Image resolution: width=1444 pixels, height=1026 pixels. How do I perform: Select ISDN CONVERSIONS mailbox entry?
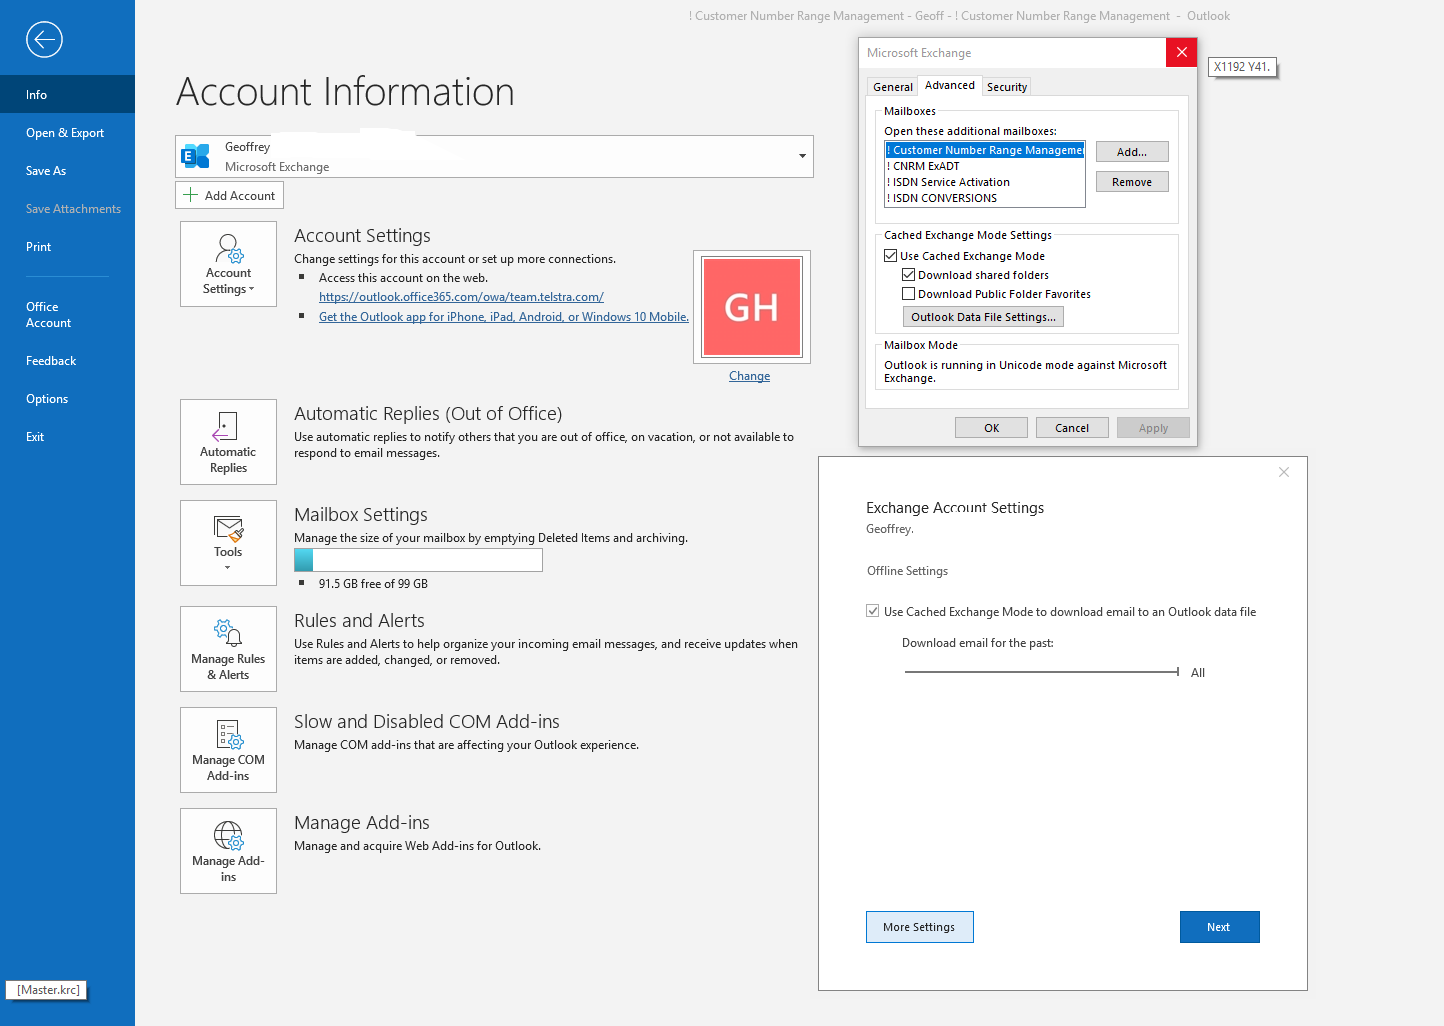click(985, 198)
